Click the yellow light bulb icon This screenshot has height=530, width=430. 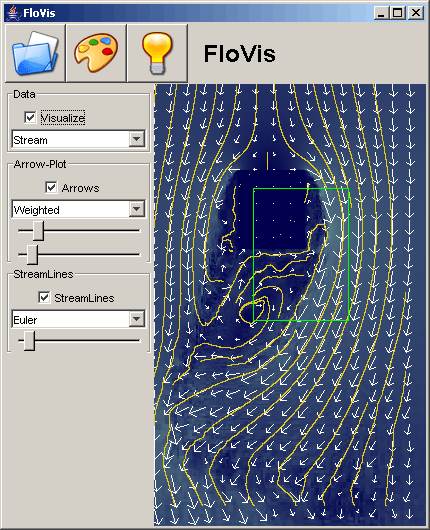[157, 53]
